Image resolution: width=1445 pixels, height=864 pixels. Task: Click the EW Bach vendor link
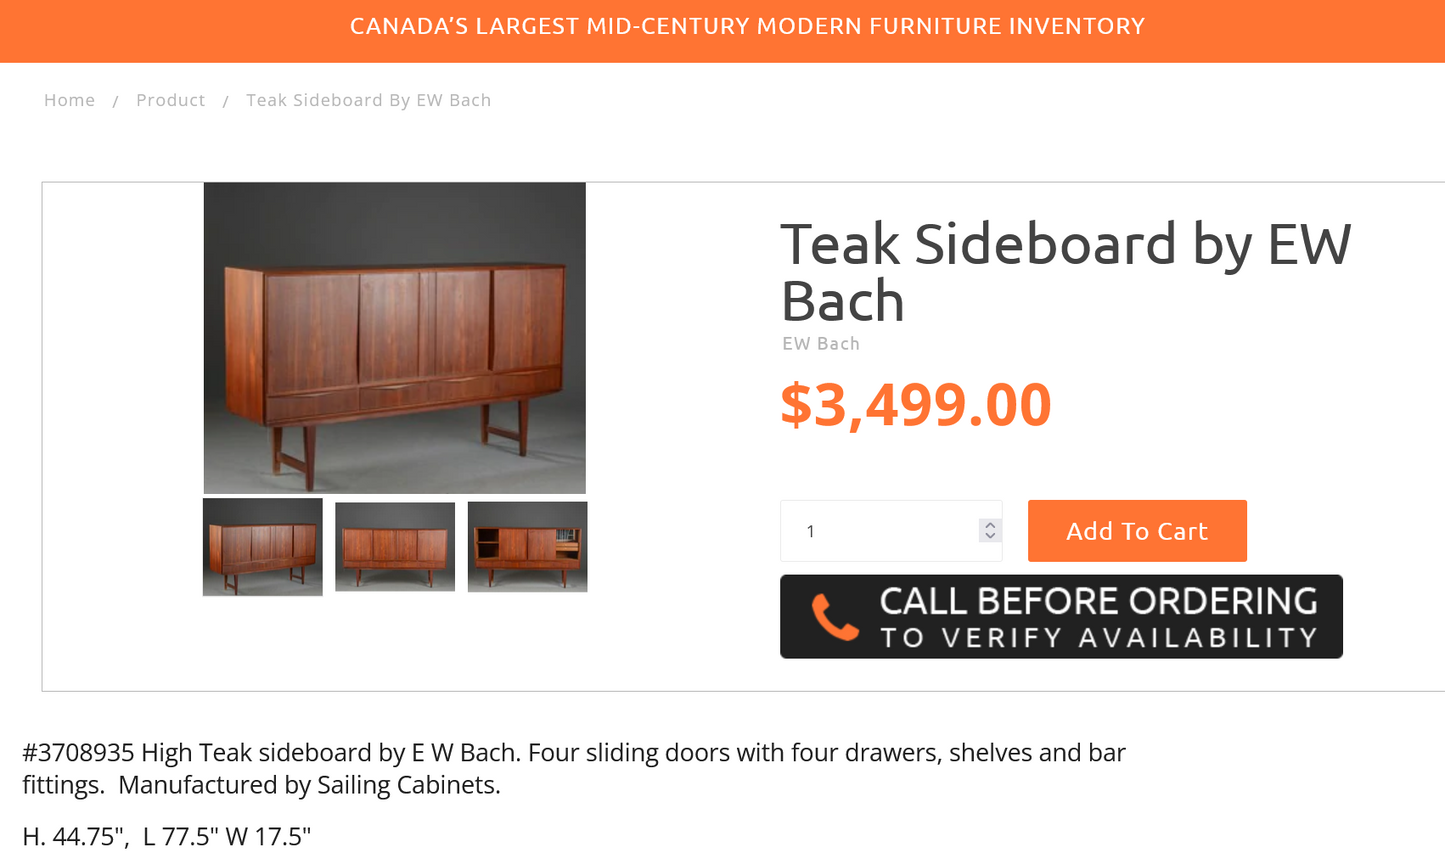pos(820,343)
